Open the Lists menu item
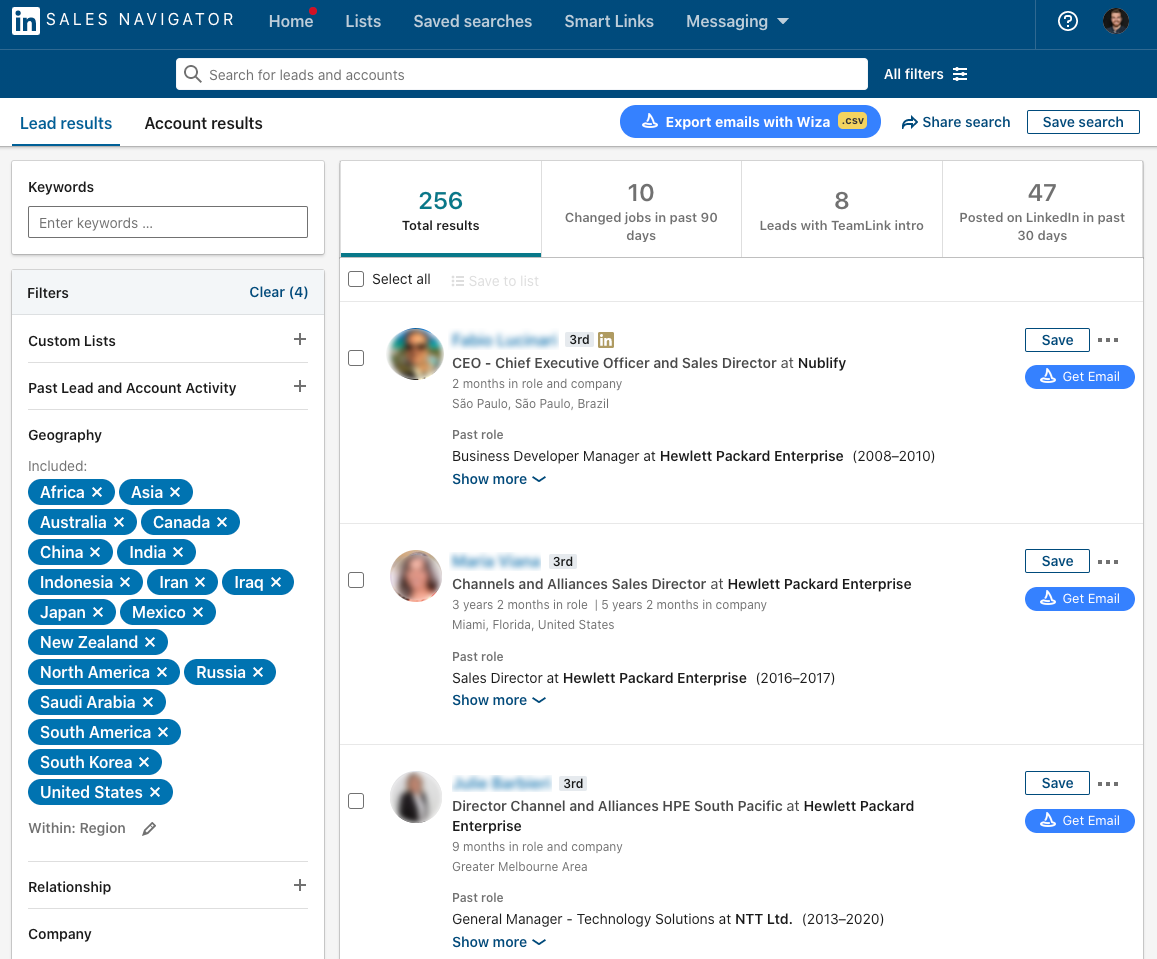1157x959 pixels. [363, 21]
